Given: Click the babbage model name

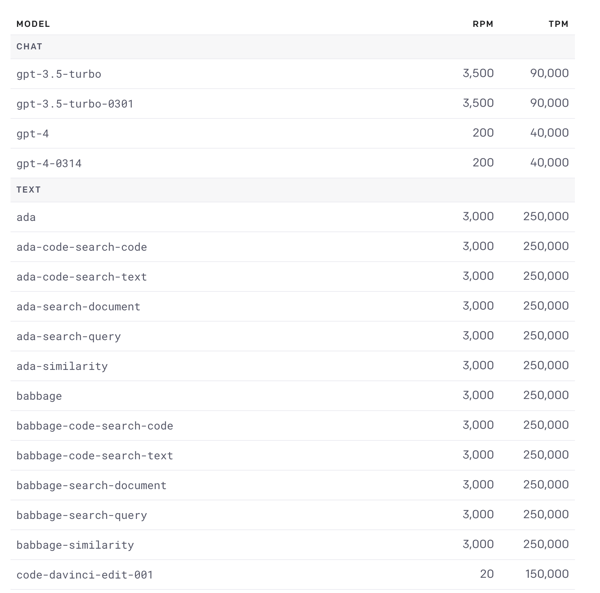Looking at the screenshot, I should click(x=39, y=396).
